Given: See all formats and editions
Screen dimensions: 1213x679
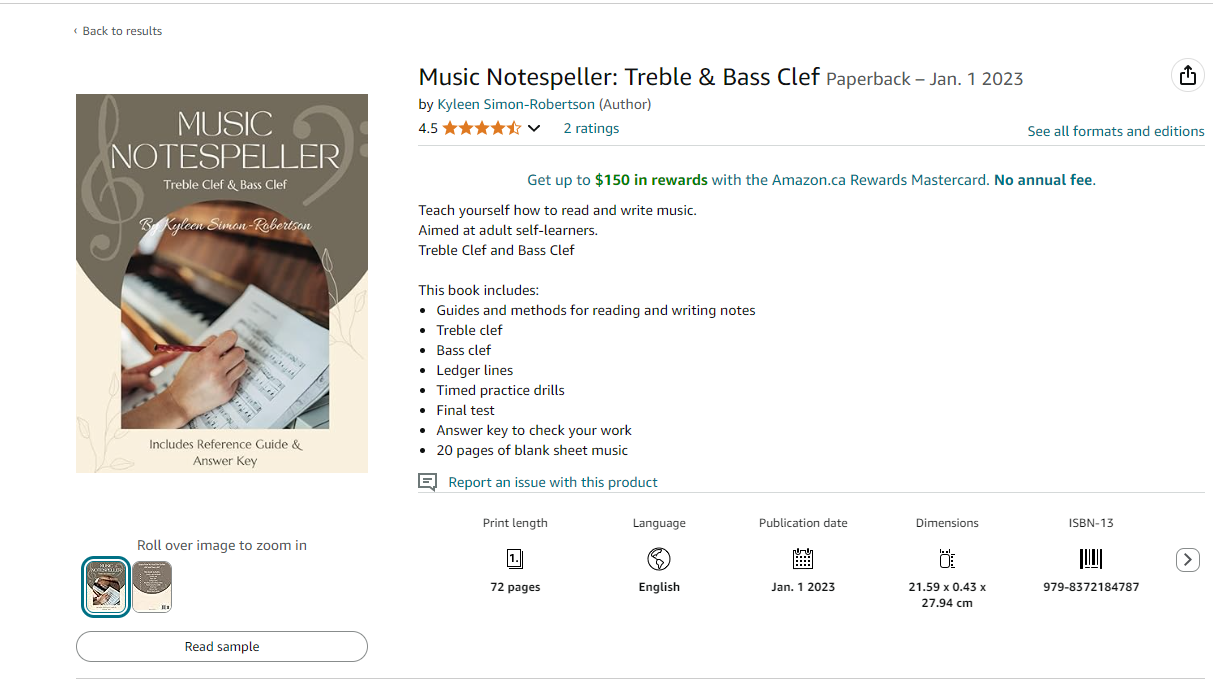Looking at the screenshot, I should [x=1116, y=131].
